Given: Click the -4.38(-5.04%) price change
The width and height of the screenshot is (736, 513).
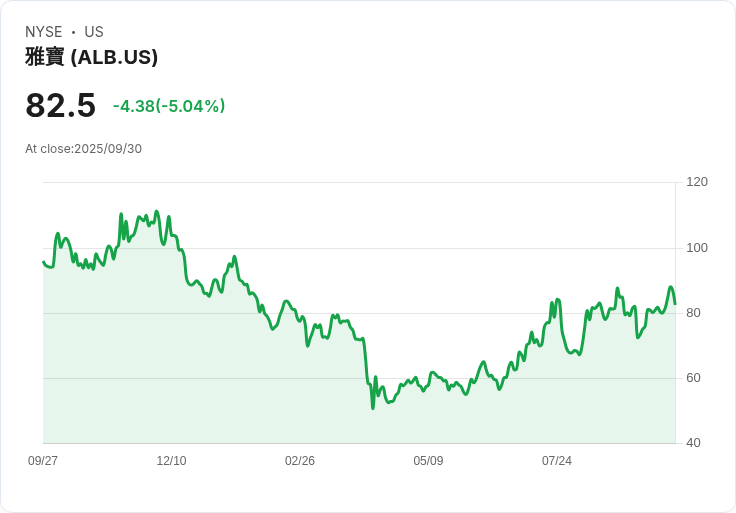Looking at the screenshot, I should (169, 106).
